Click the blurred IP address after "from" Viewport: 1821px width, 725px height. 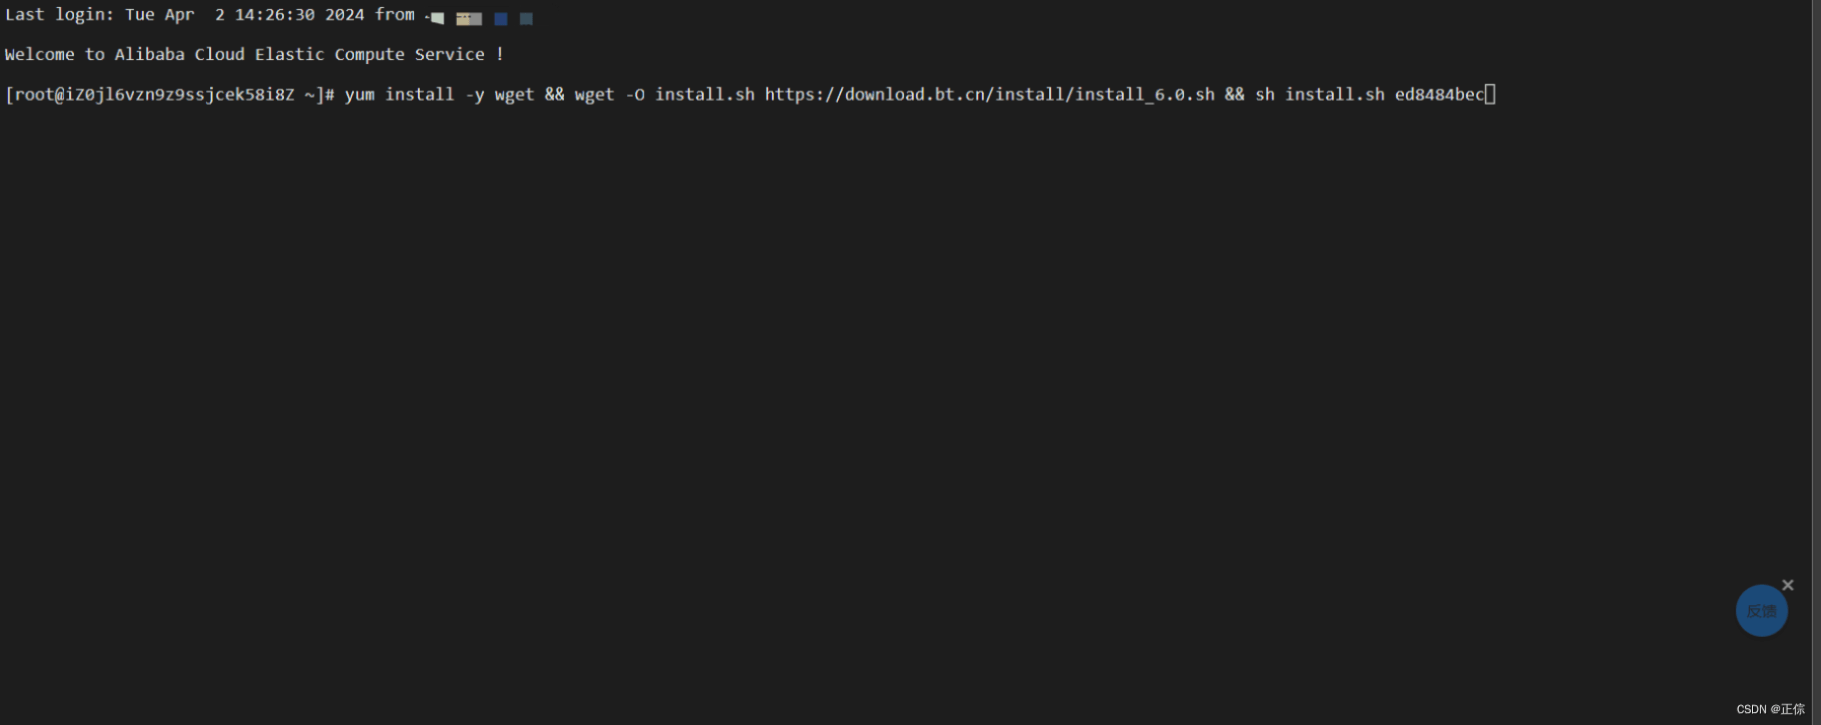click(482, 17)
